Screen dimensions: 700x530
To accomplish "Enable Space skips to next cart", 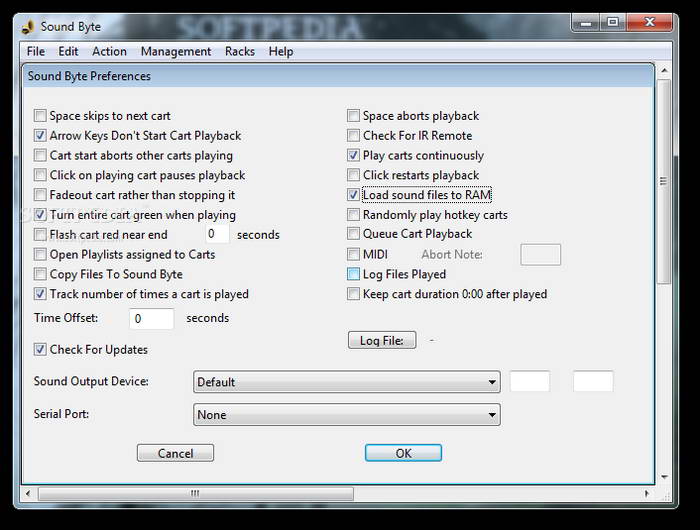I will pos(40,116).
